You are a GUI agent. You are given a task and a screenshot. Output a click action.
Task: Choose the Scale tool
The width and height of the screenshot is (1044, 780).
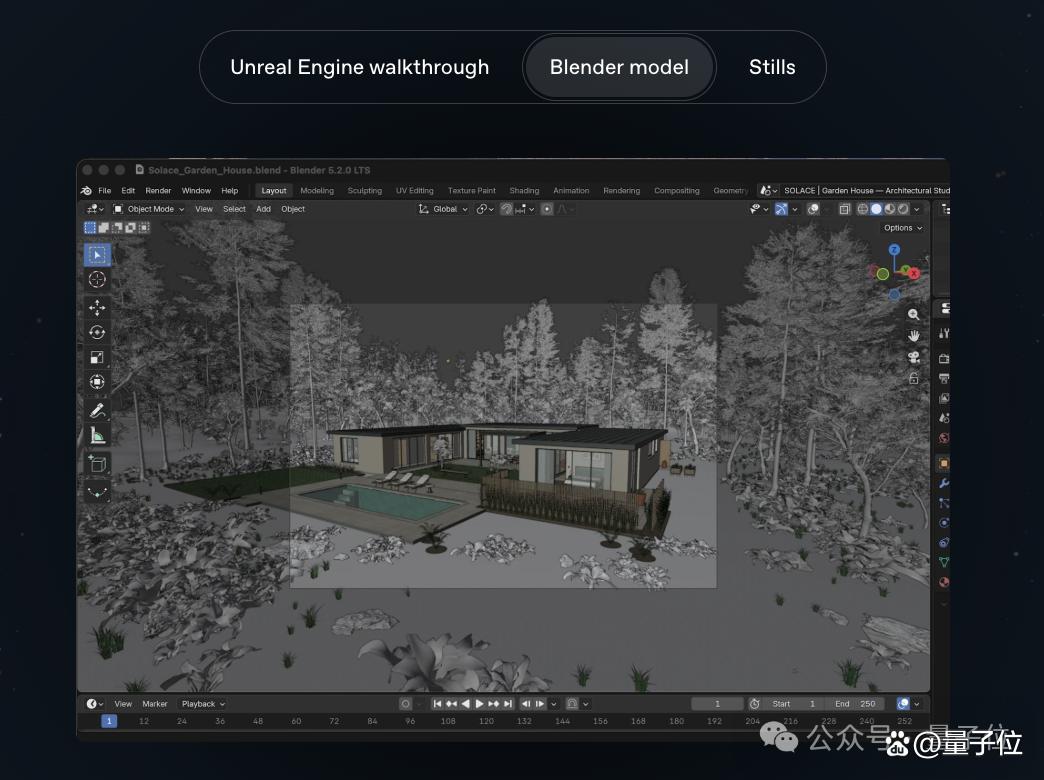(x=97, y=358)
